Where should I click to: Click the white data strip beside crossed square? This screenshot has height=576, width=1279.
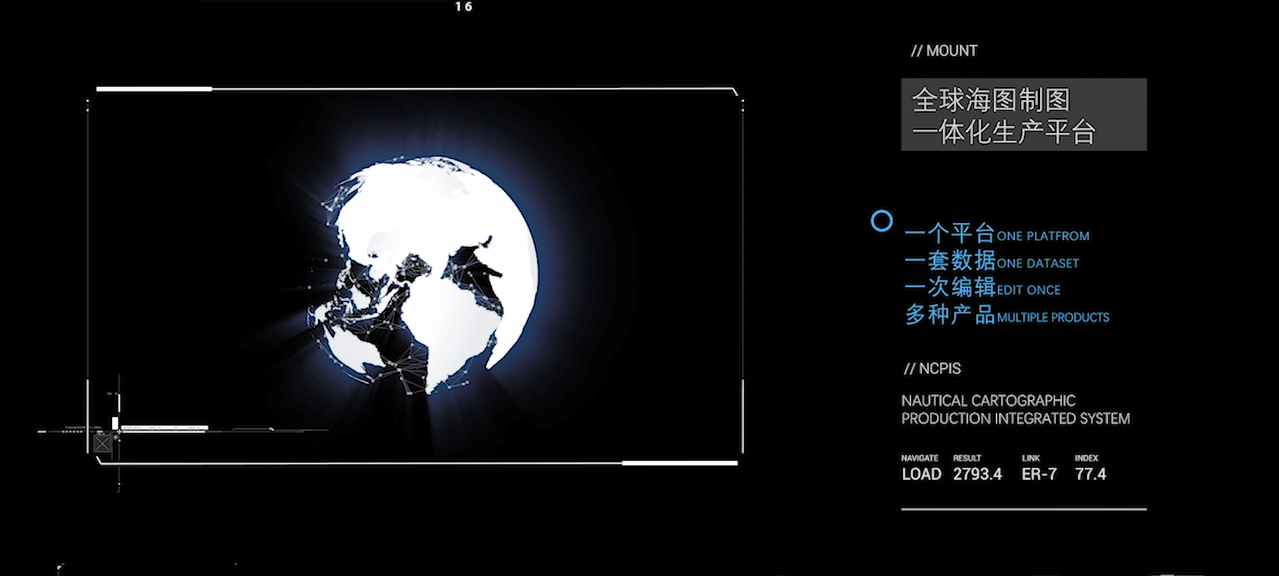pyautogui.click(x=165, y=429)
